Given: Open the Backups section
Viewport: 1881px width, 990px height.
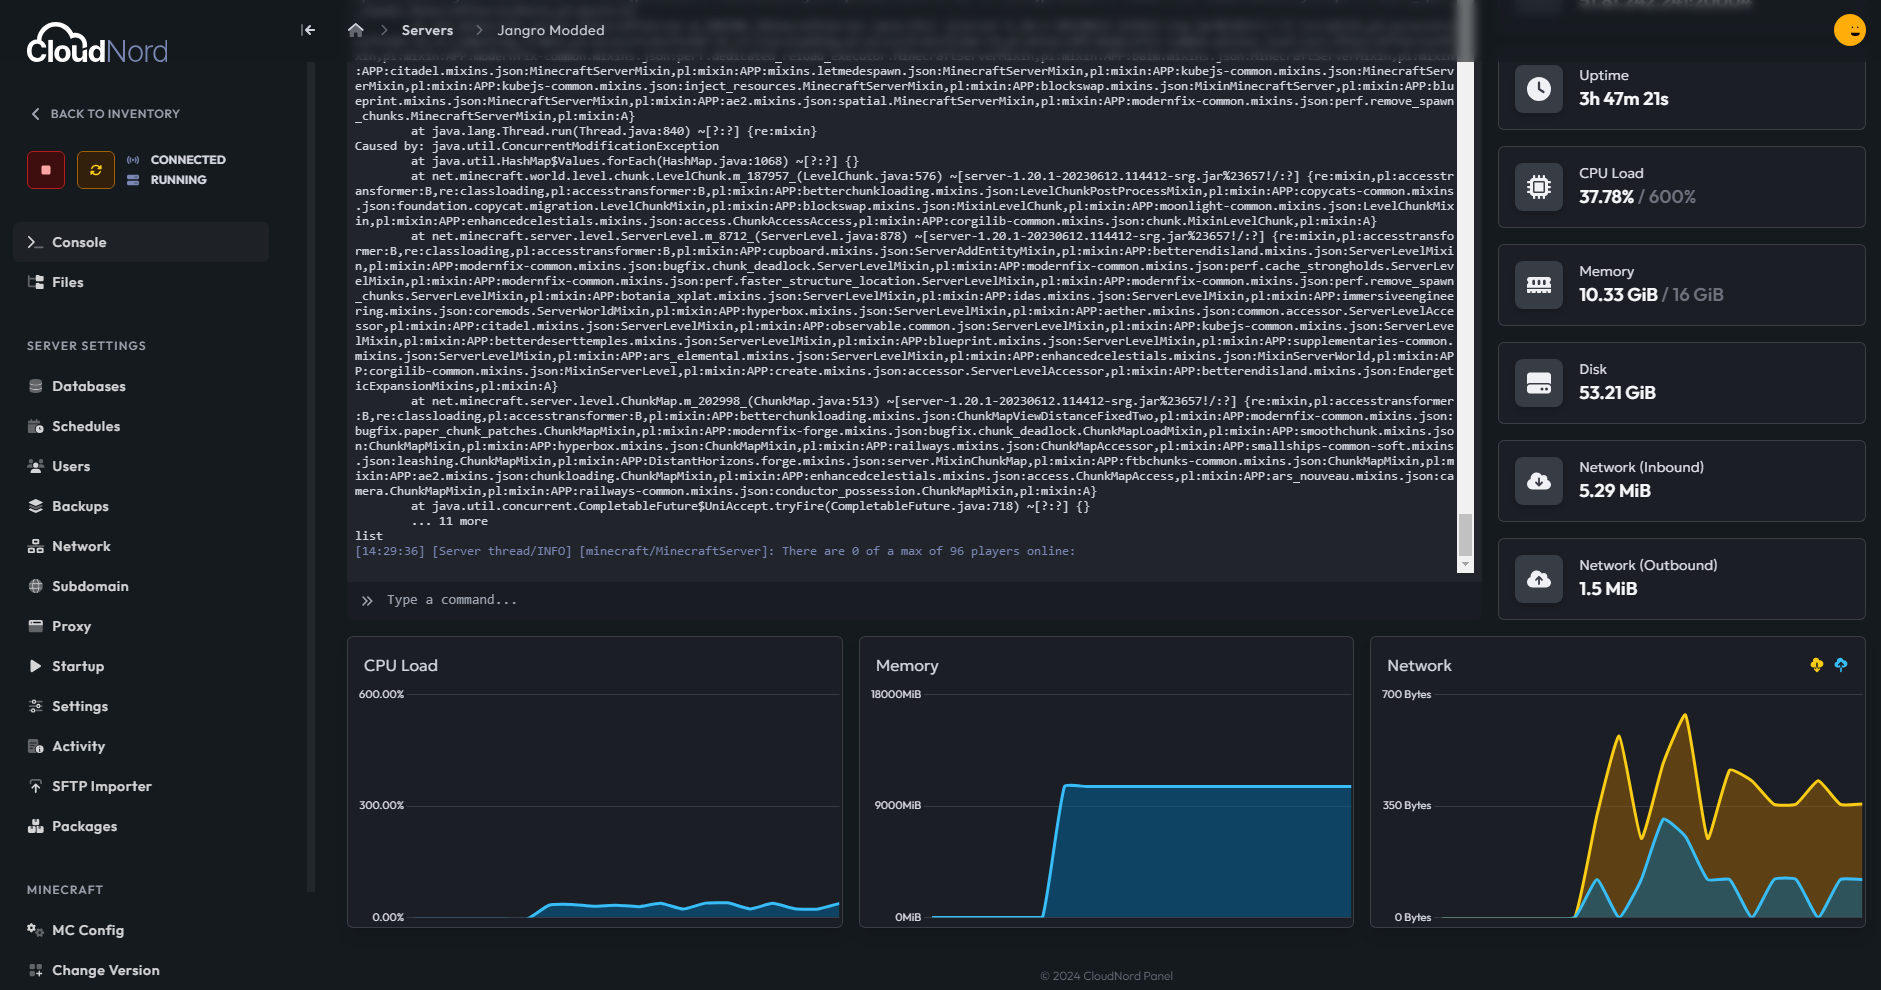Looking at the screenshot, I should point(79,506).
